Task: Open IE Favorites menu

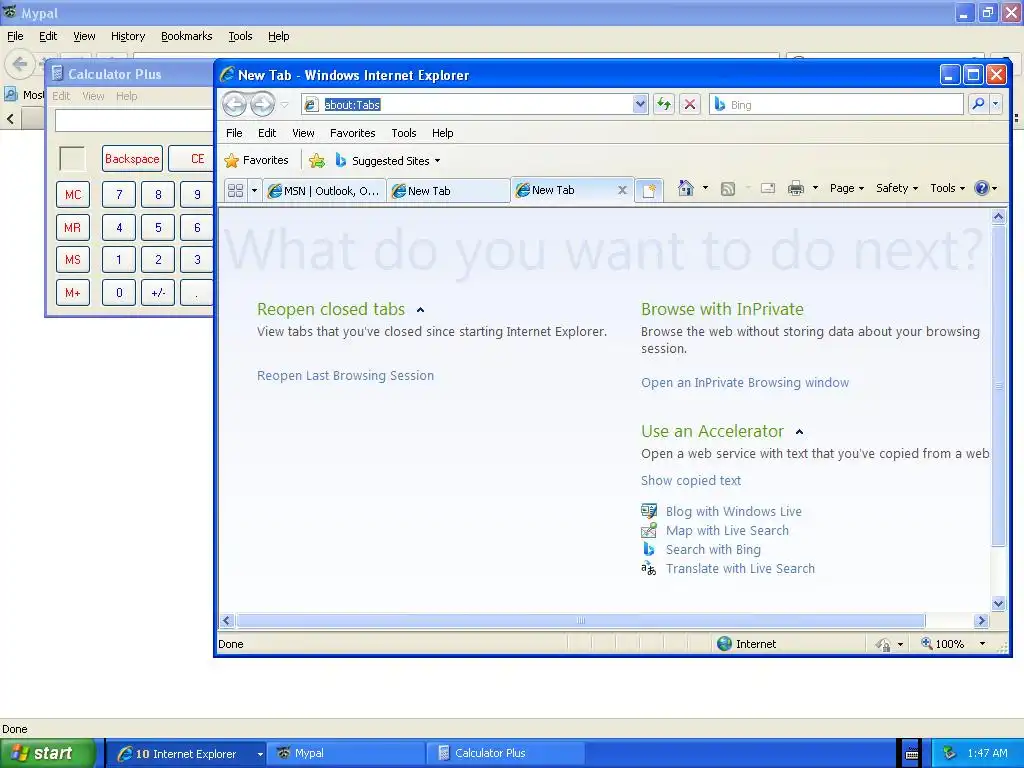Action: click(x=353, y=133)
